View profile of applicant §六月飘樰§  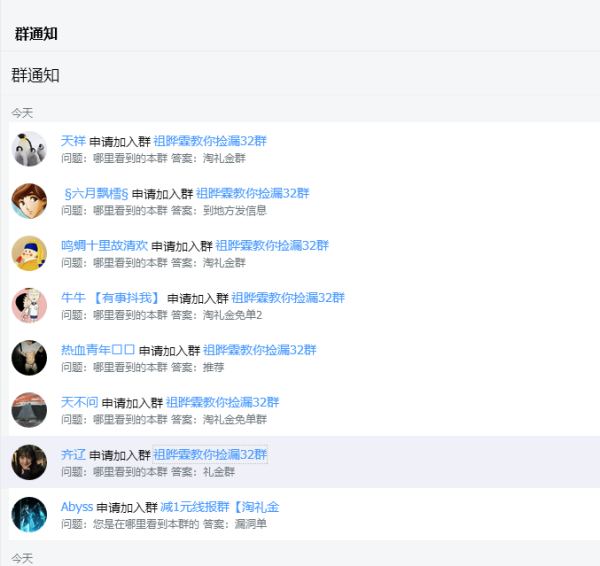coord(96,194)
